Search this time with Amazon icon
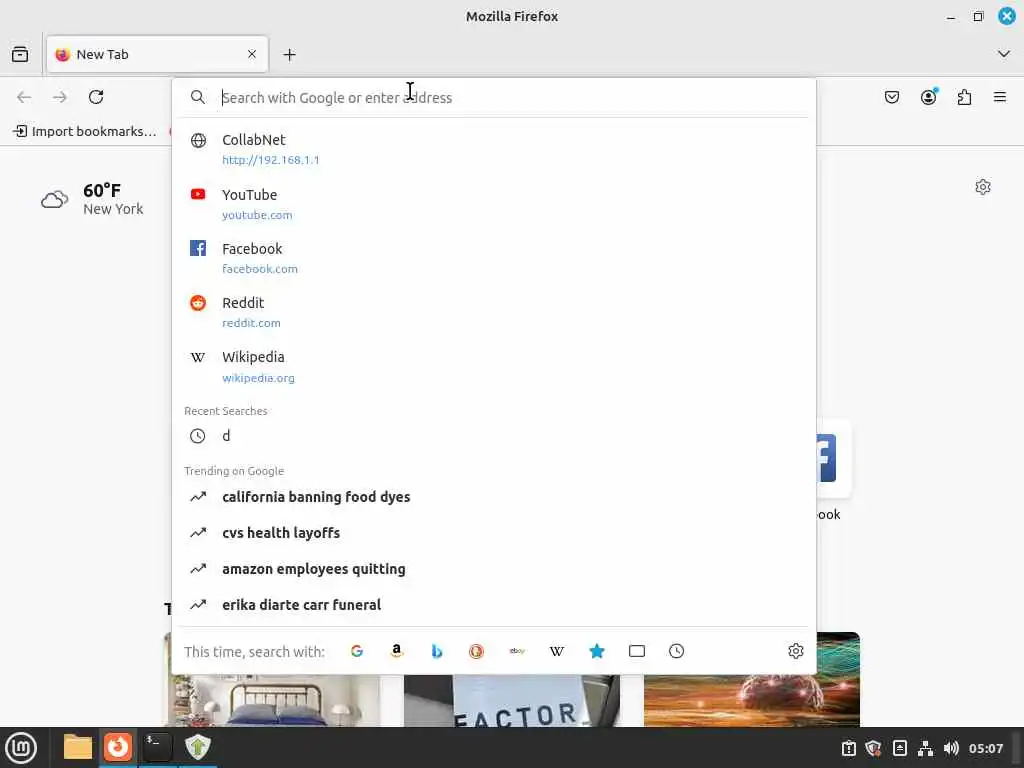 click(x=396, y=651)
